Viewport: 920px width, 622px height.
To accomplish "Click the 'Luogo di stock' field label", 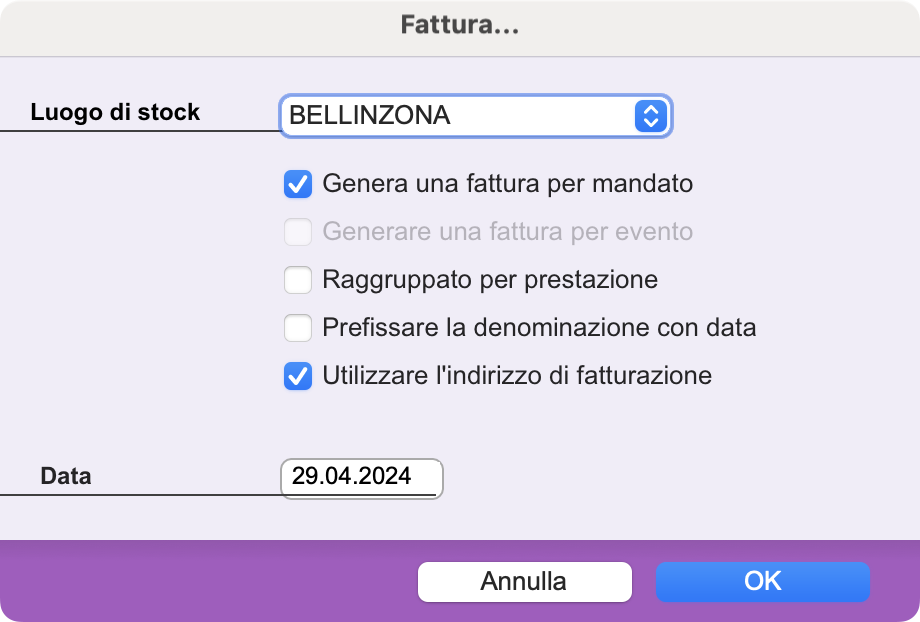I will (115, 112).
